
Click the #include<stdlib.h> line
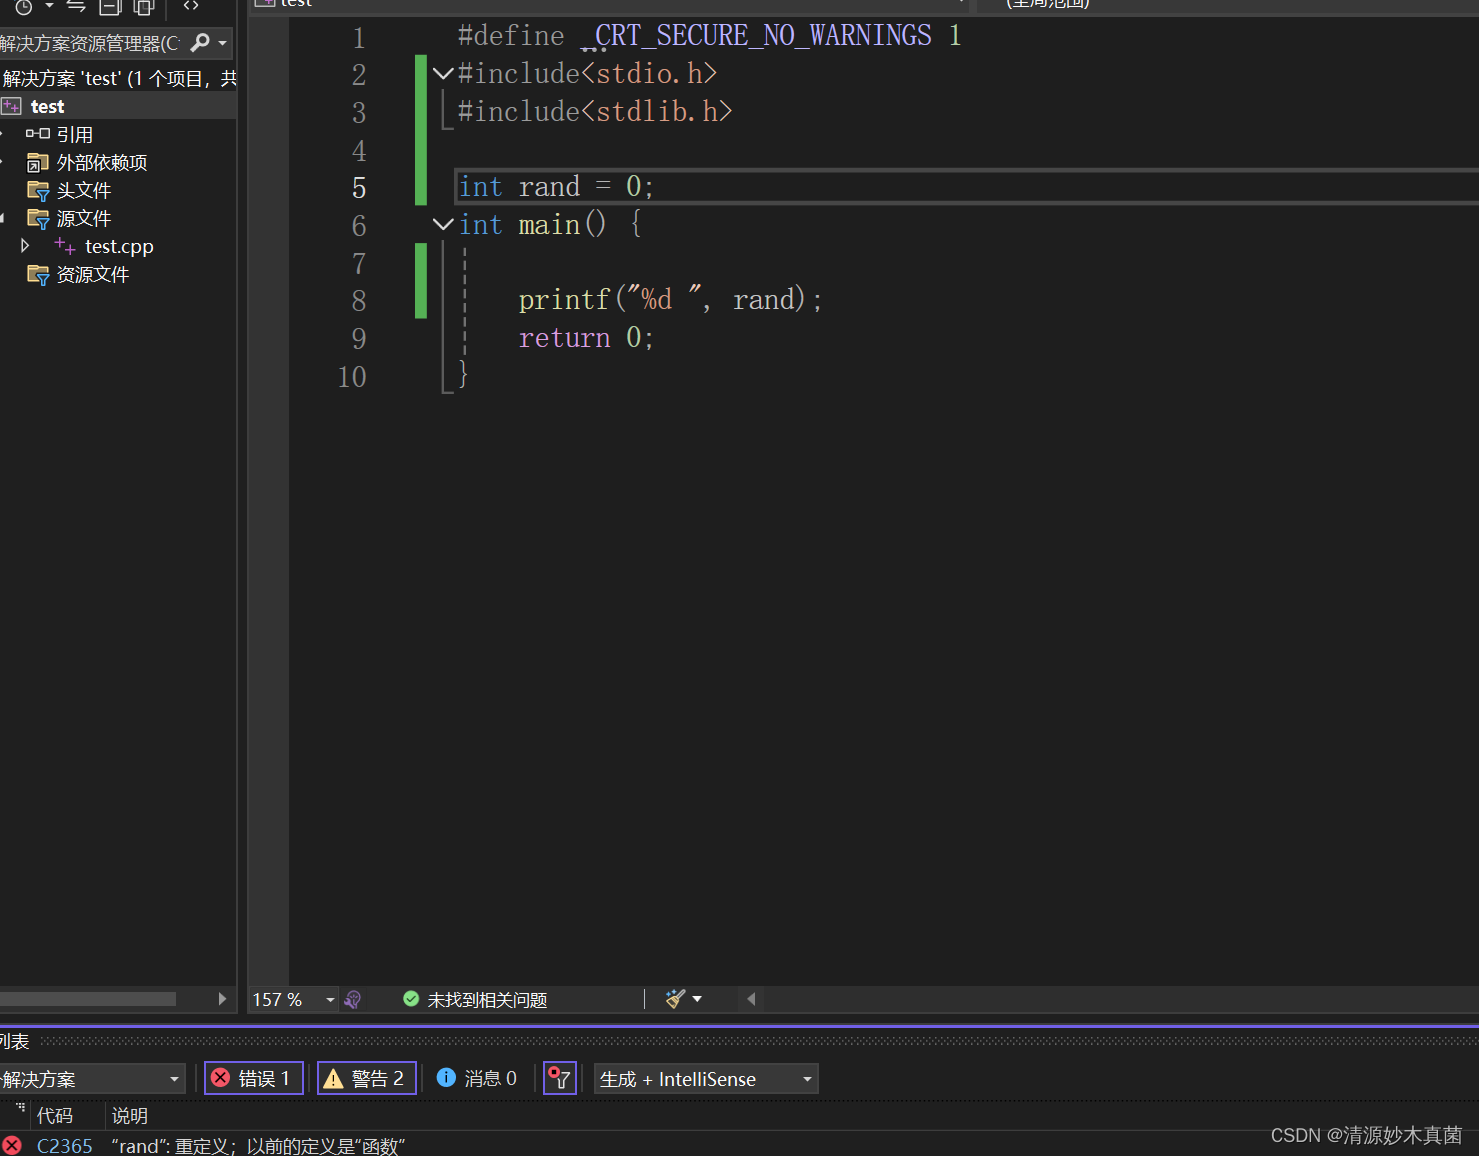click(595, 111)
